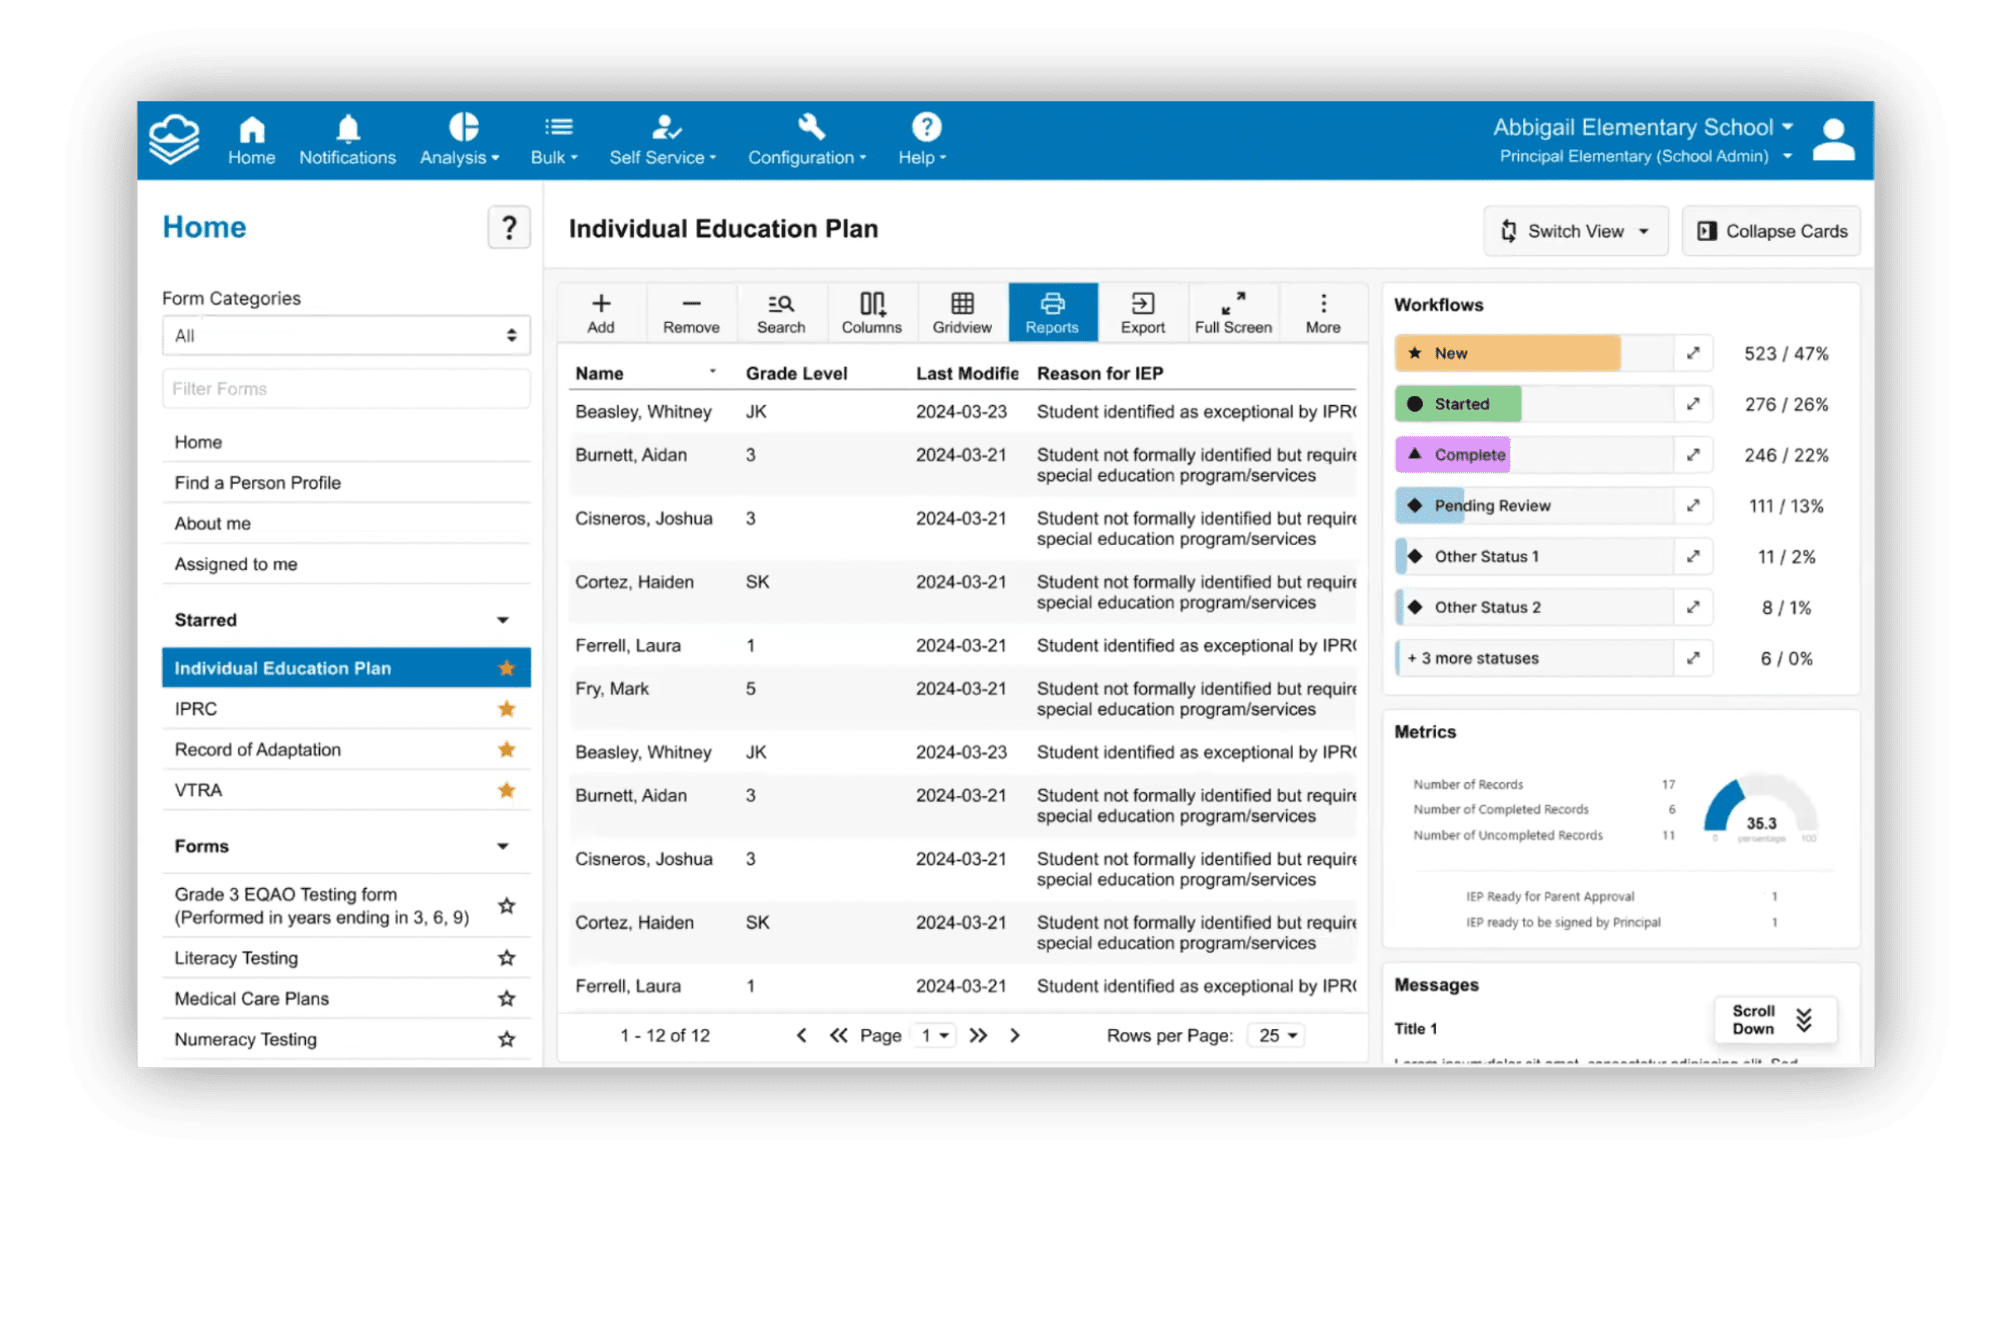Open the Switch View dropdown
This screenshot has height=1320, width=2000.
click(1575, 231)
